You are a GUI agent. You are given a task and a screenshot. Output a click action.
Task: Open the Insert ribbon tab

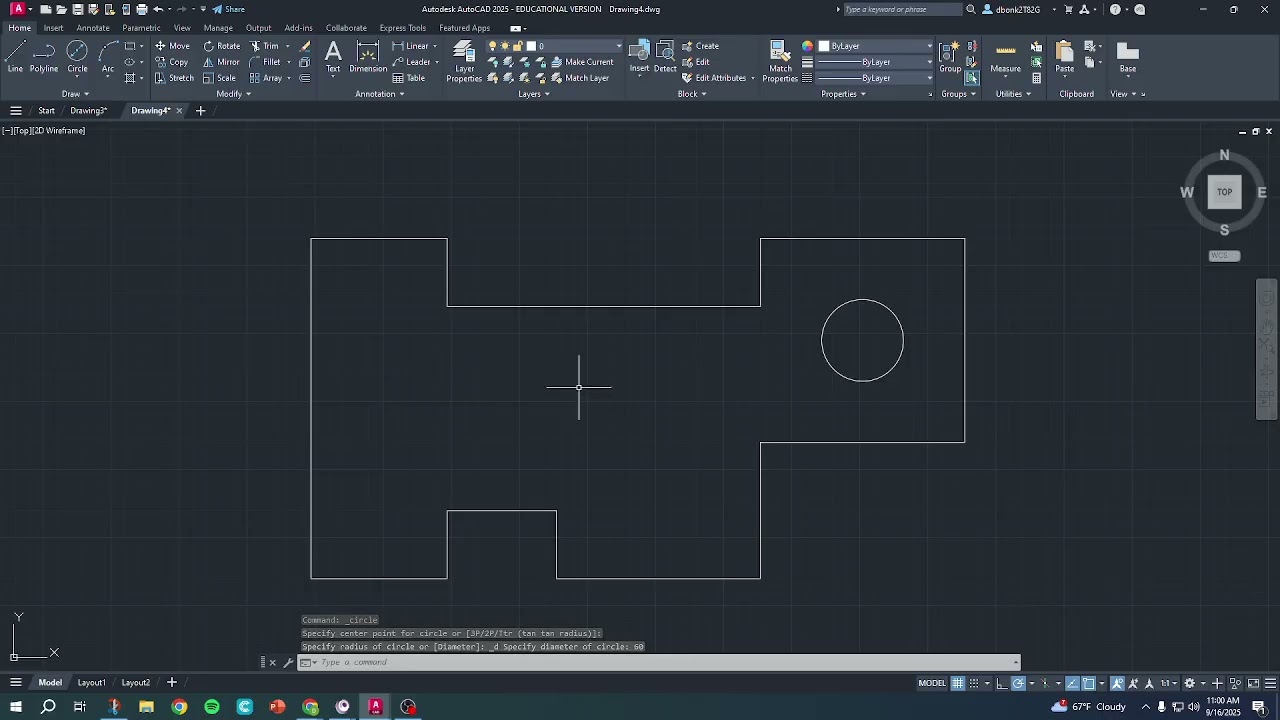click(53, 28)
